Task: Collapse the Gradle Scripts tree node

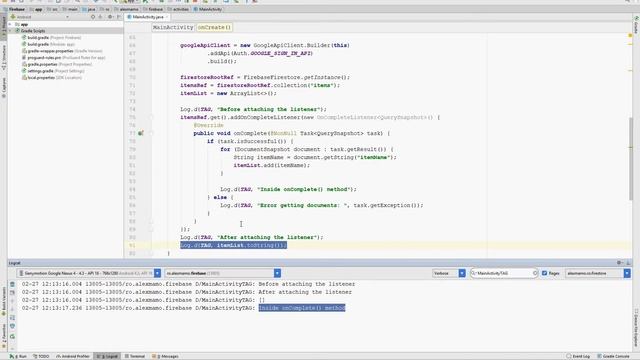Action: (11, 31)
